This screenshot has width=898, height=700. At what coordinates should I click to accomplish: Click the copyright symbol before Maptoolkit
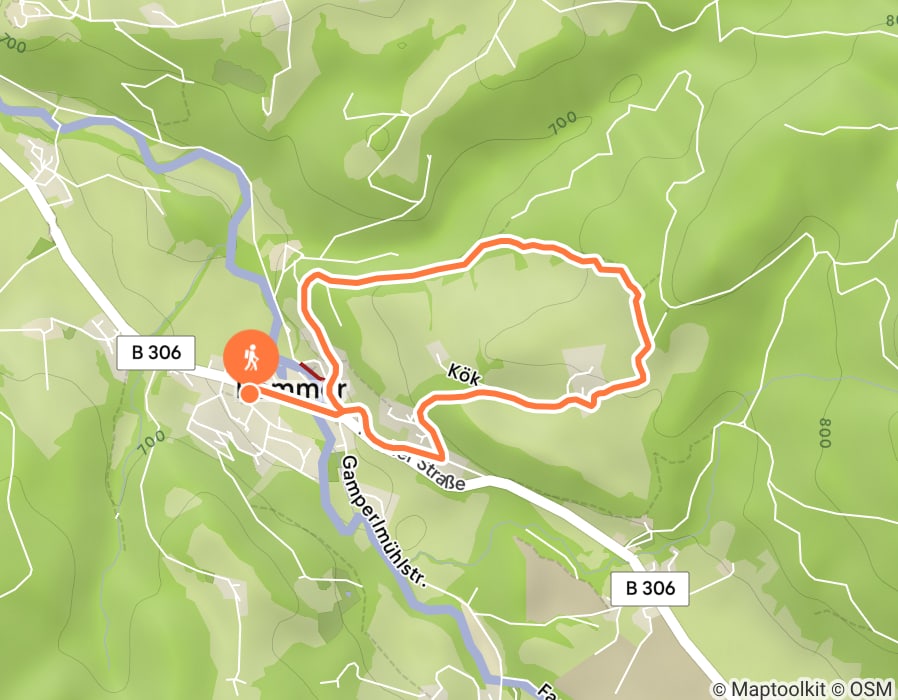pyautogui.click(x=720, y=689)
